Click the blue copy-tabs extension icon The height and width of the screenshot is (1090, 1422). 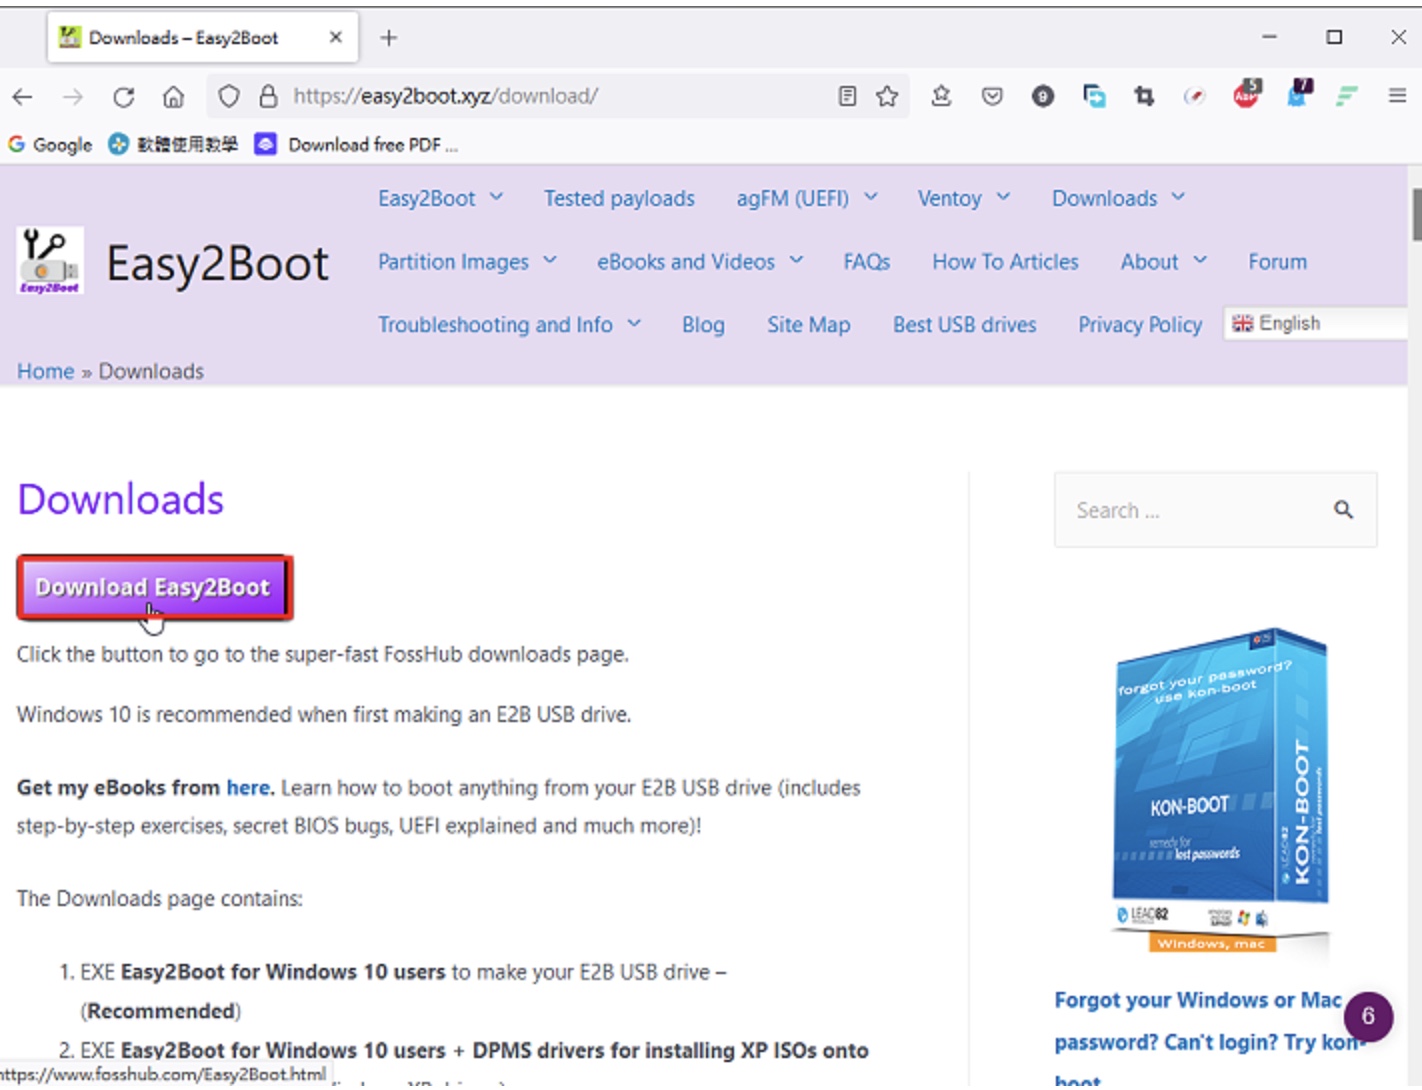click(x=1094, y=96)
